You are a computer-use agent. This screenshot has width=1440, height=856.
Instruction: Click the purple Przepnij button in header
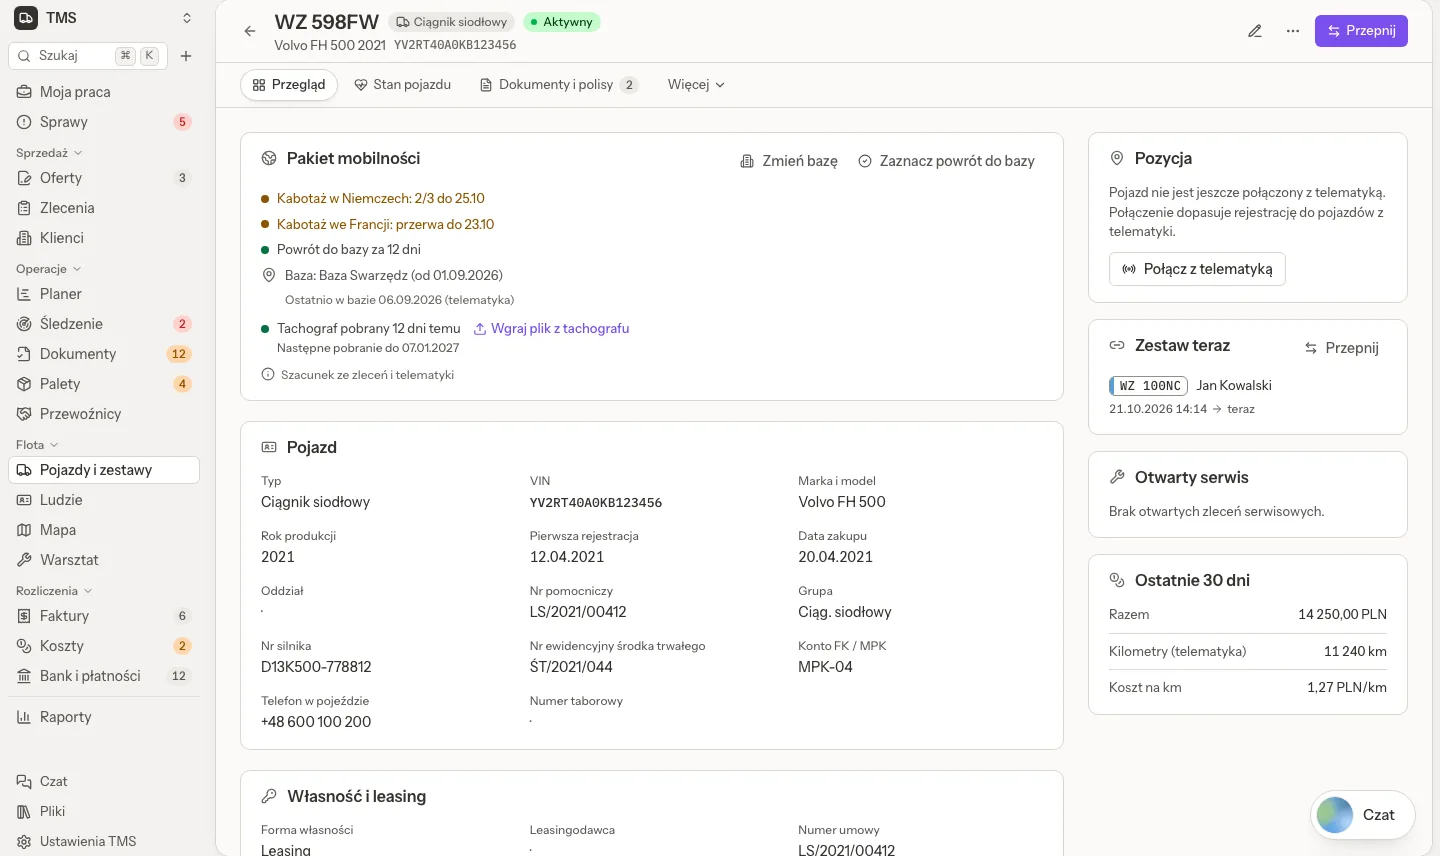click(x=1361, y=31)
